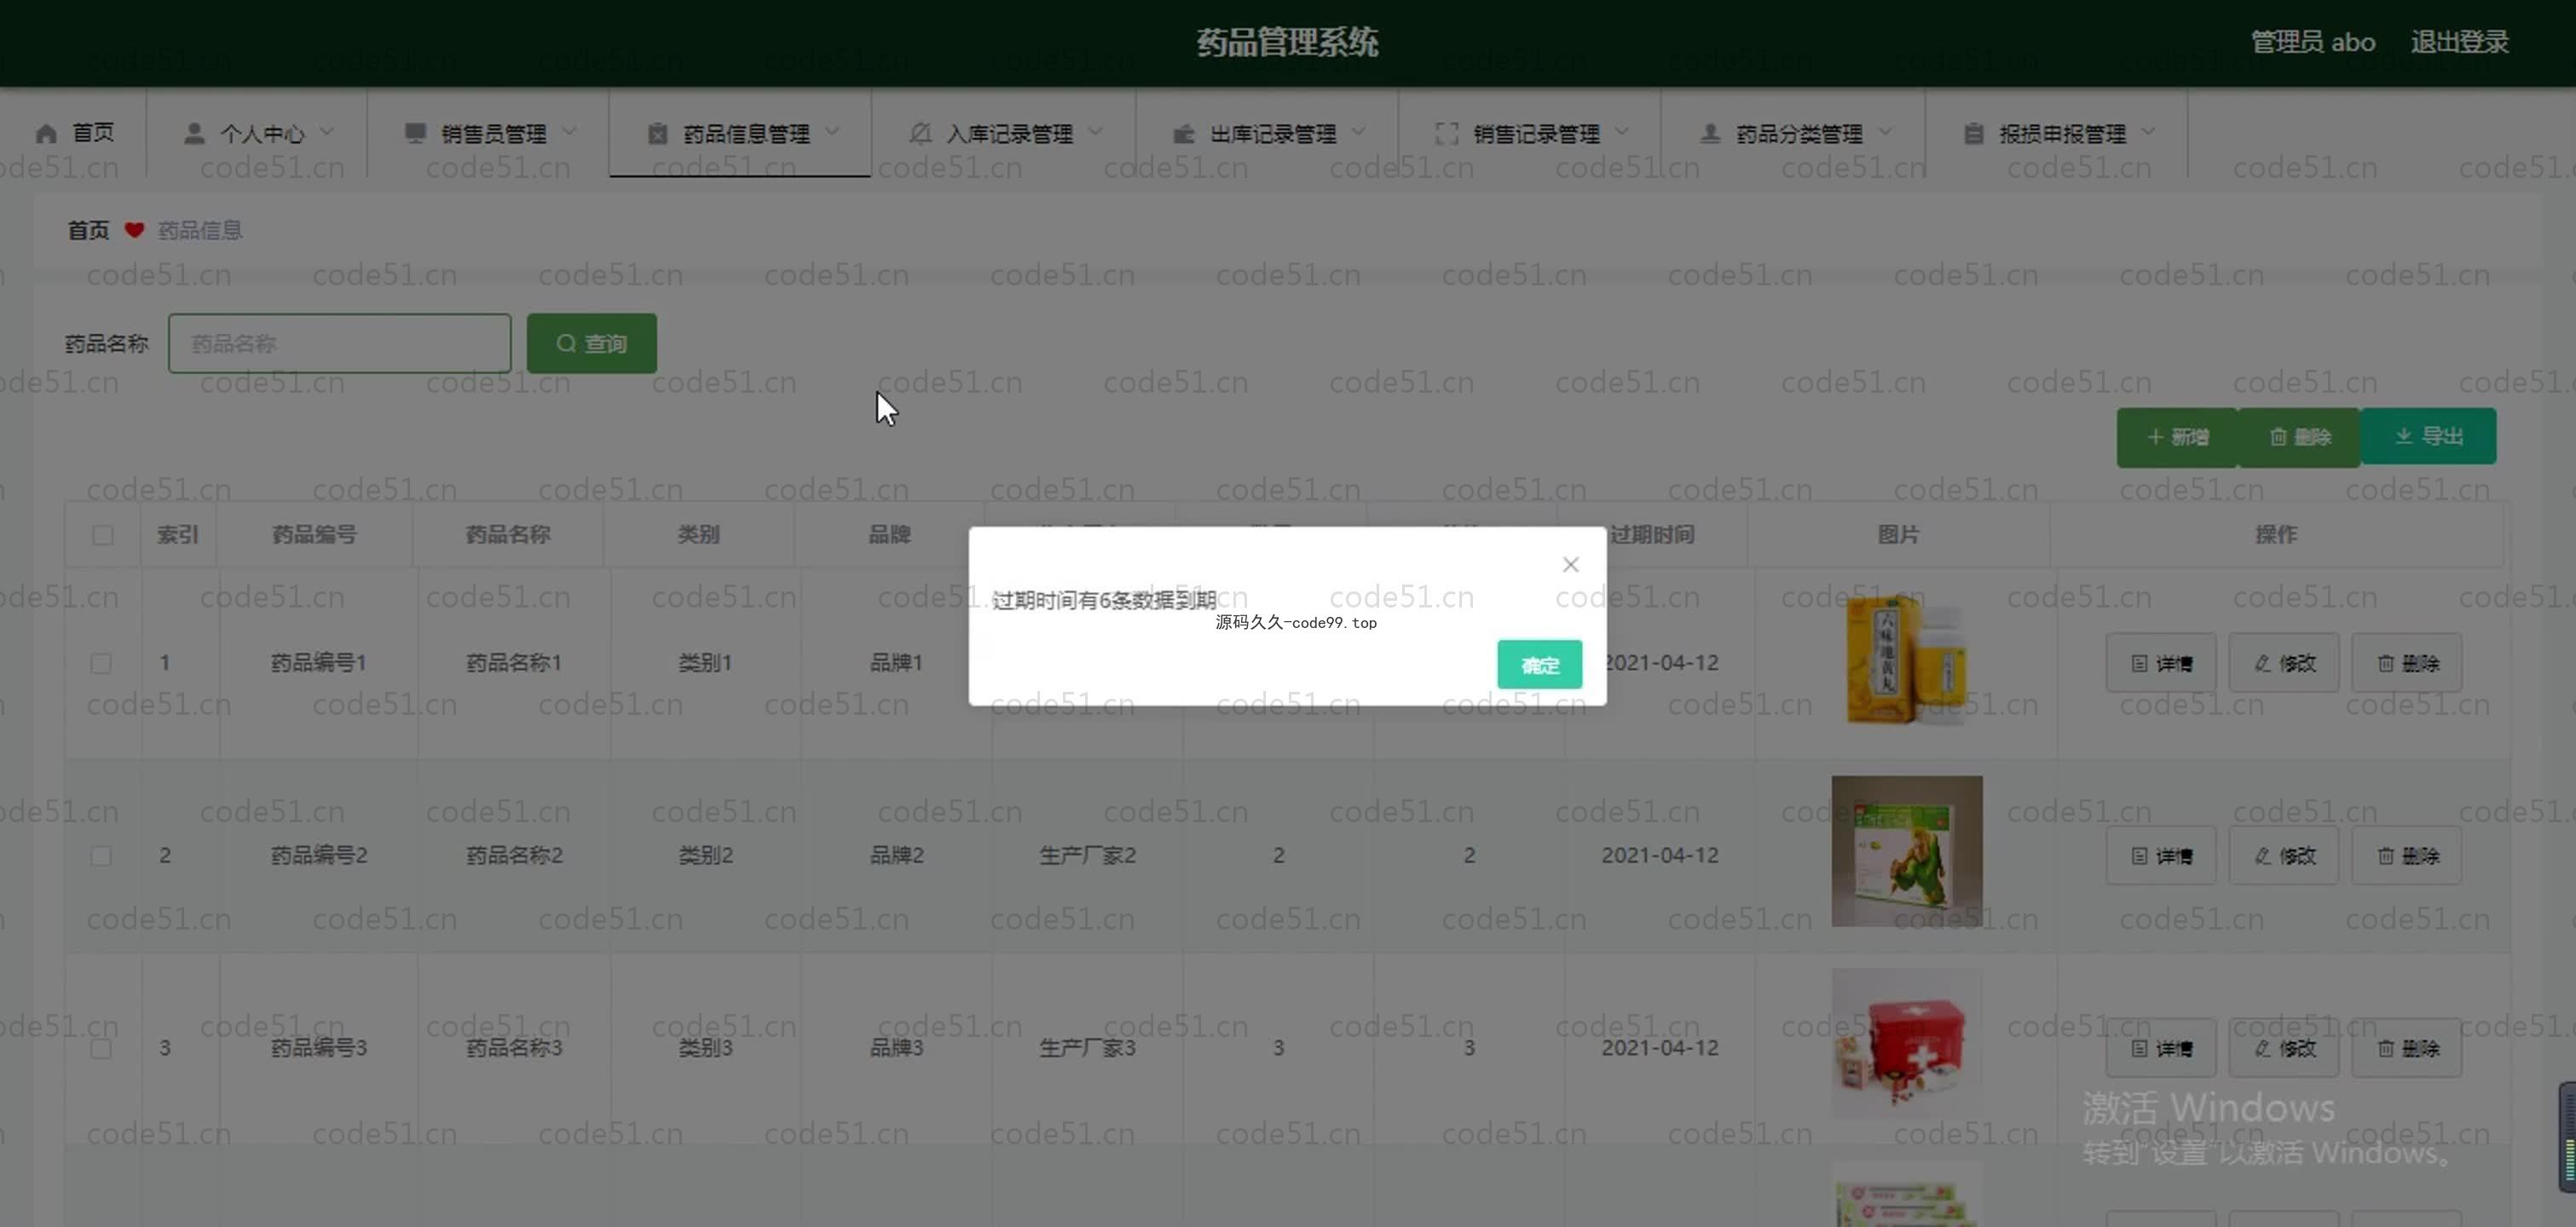
Task: Click the pencil edit icon in row 药品编号3
Action: [2262, 1048]
